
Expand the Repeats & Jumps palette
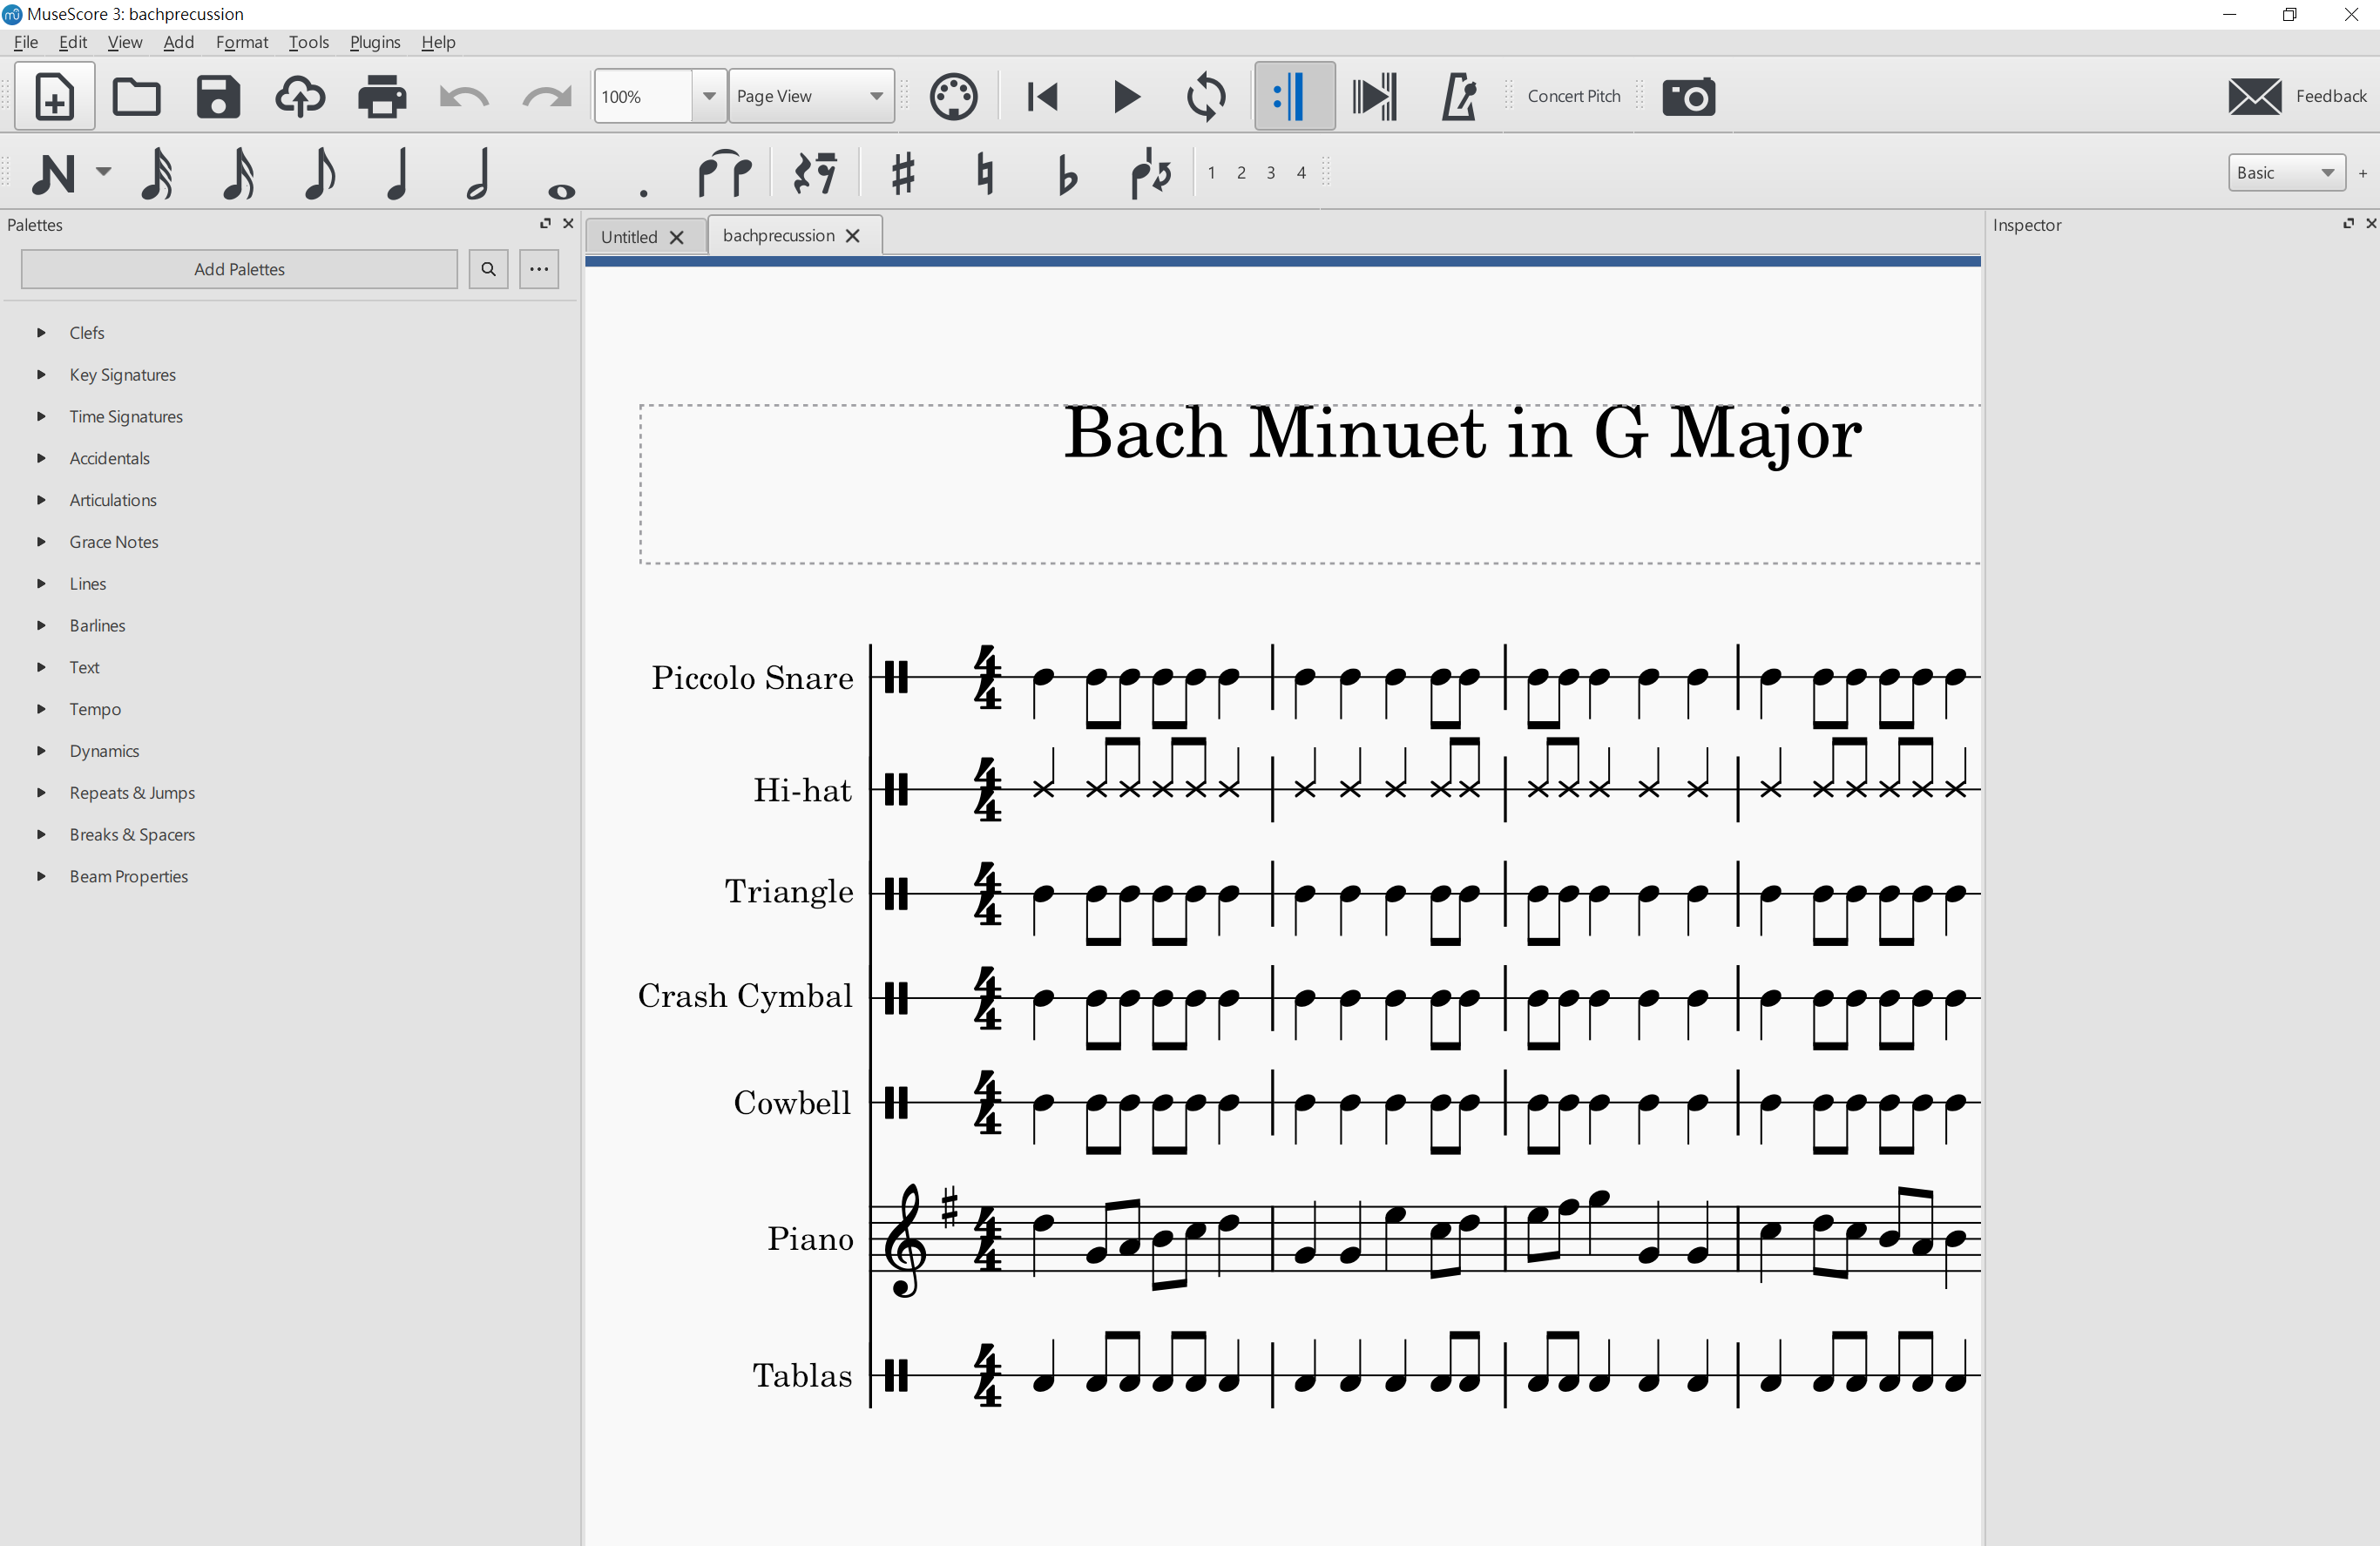(132, 792)
